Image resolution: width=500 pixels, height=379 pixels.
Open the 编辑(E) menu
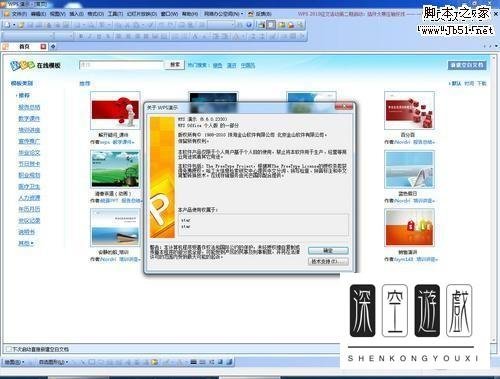38,14
